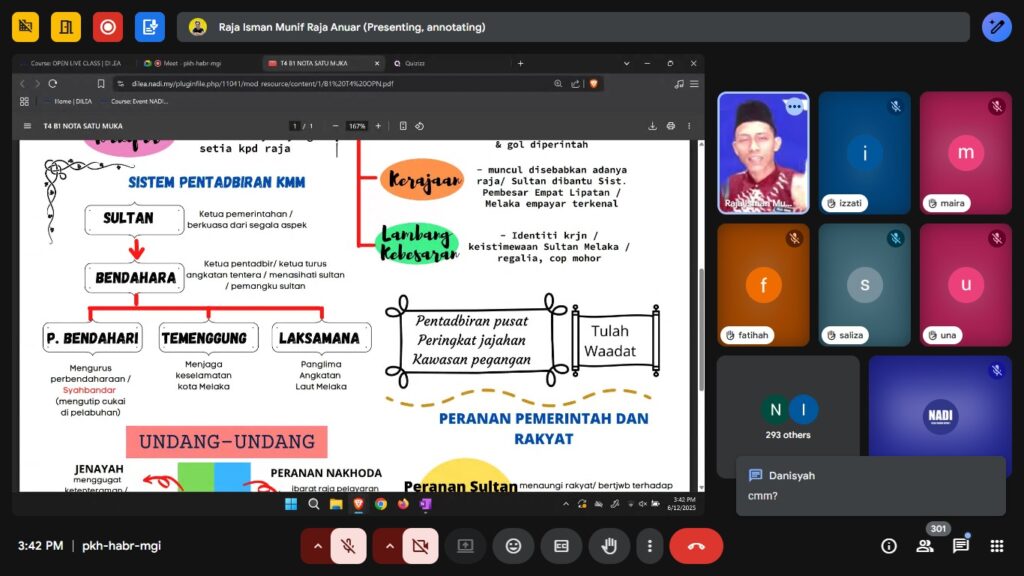Switch to the Quizizz tab

tap(415, 63)
